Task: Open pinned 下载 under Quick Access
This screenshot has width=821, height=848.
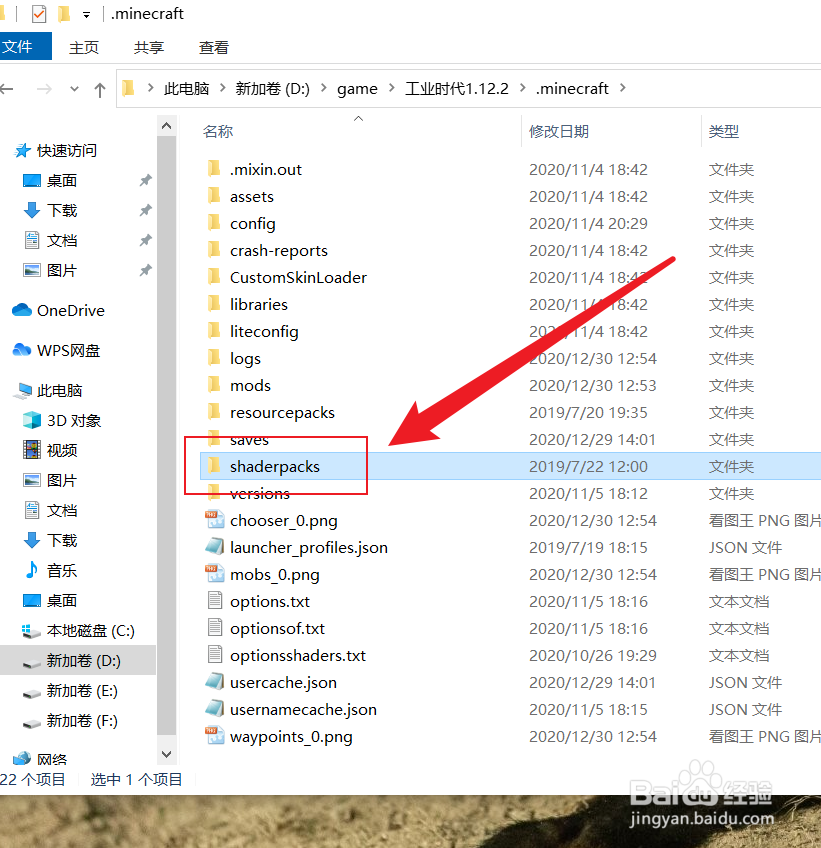Action: (x=62, y=210)
